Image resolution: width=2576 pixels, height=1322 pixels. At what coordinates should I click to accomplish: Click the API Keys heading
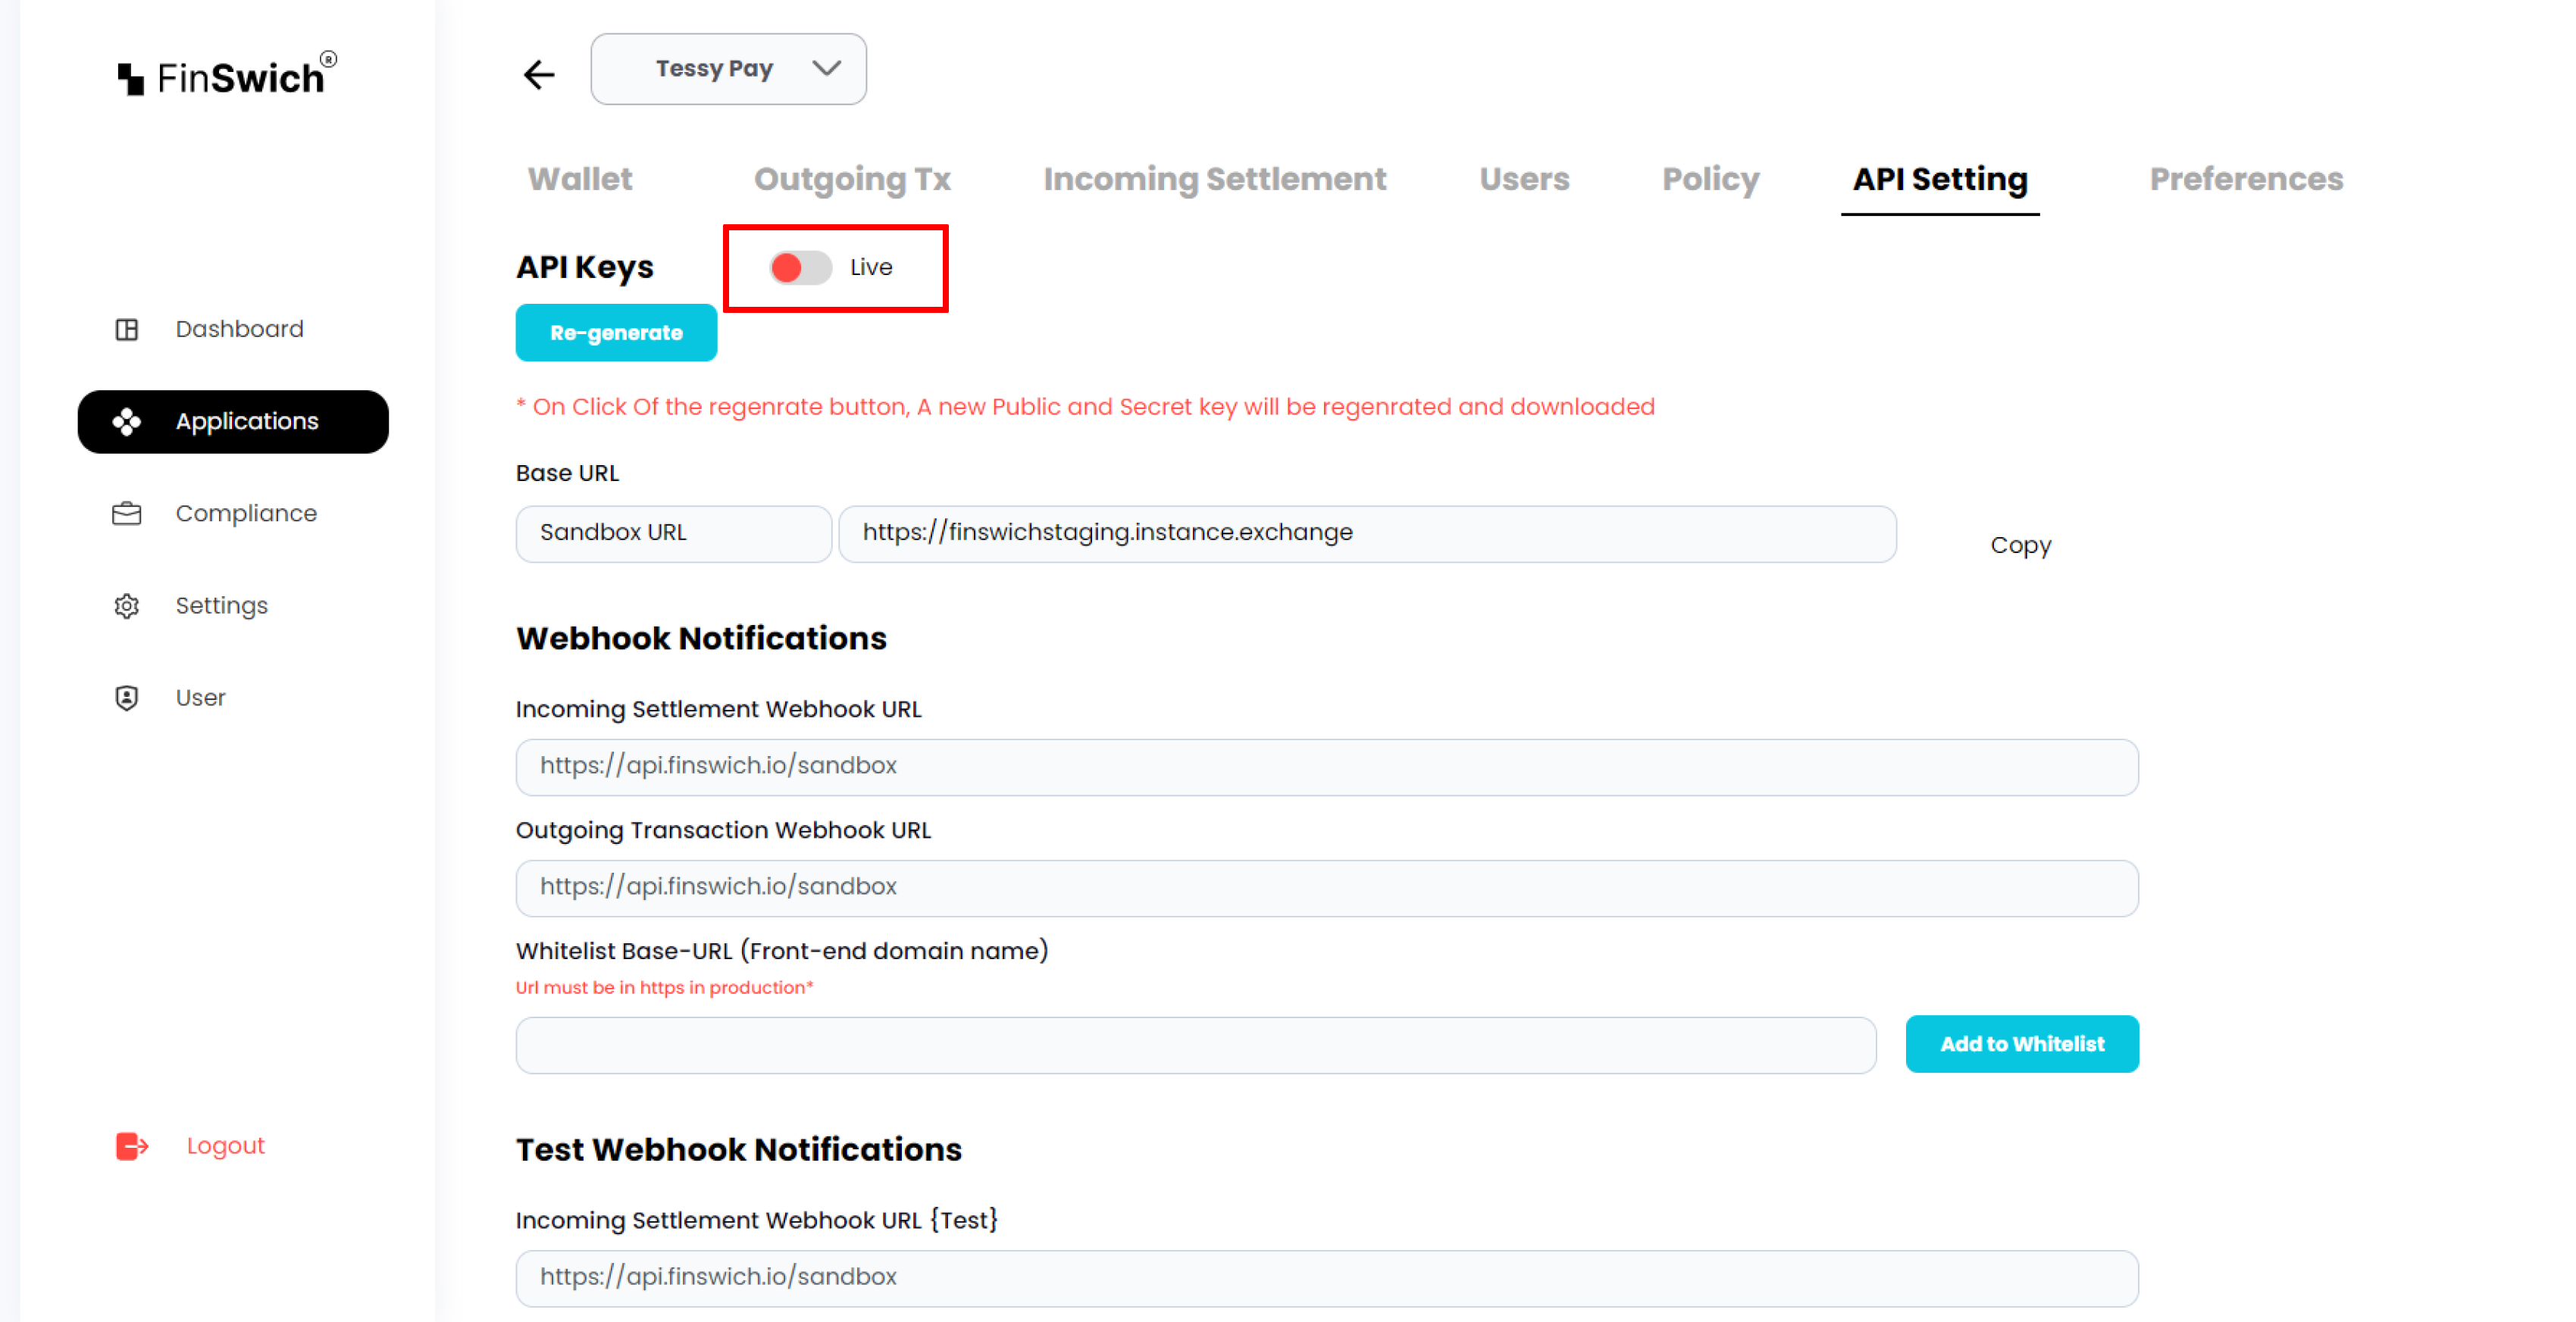pos(585,267)
